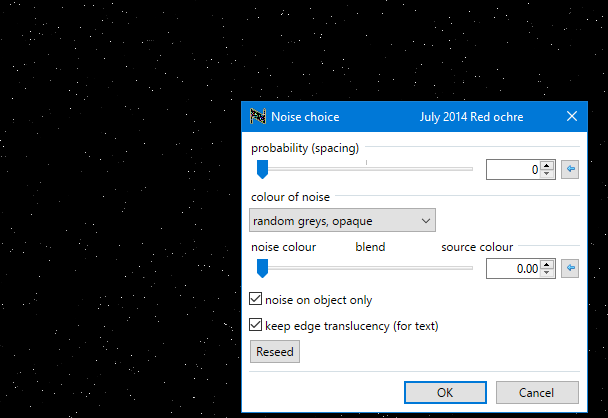Screen dimensions: 608x418
Task: Click the 'colour of noise' label
Action: 290,197
